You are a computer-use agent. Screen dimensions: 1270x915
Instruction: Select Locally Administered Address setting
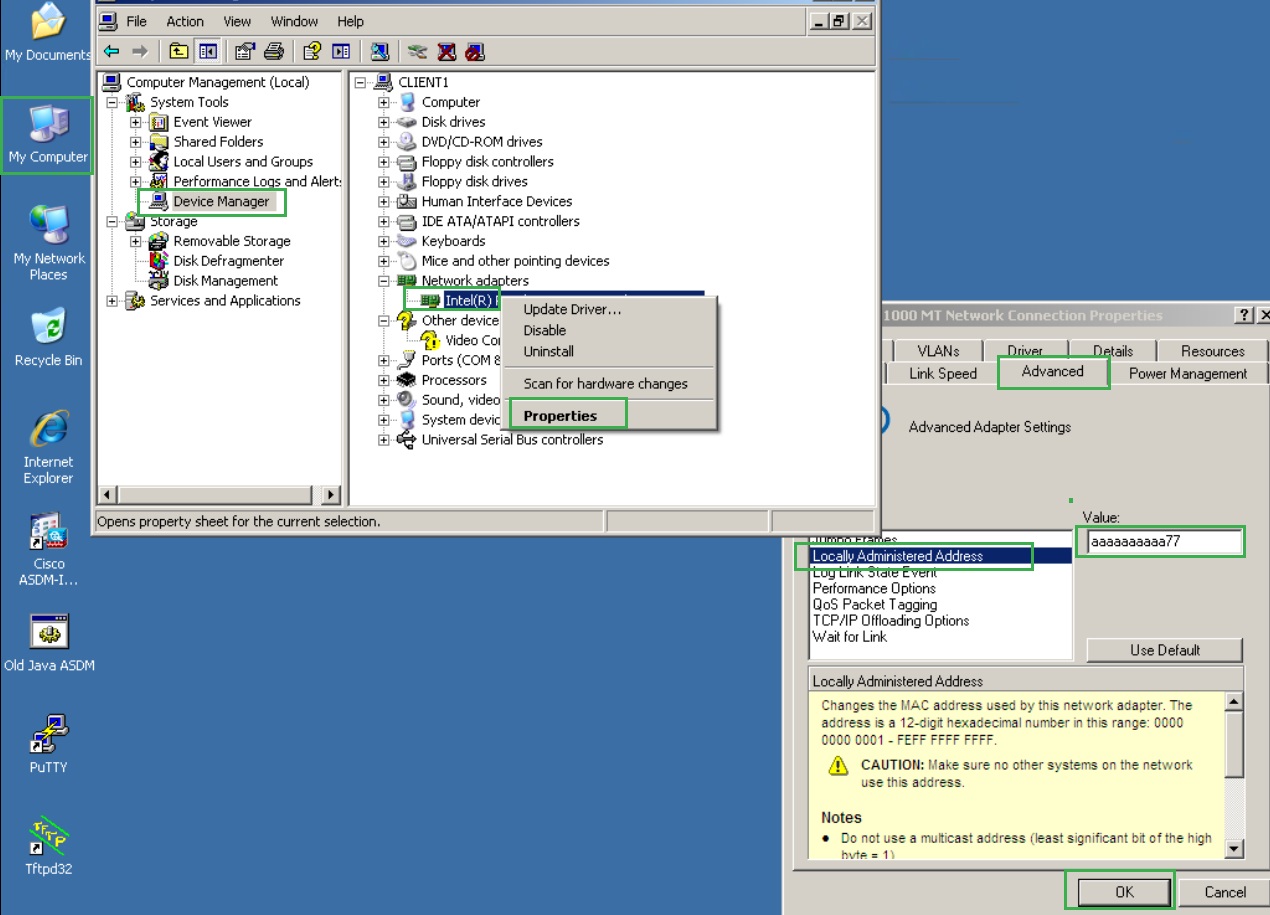coord(940,556)
